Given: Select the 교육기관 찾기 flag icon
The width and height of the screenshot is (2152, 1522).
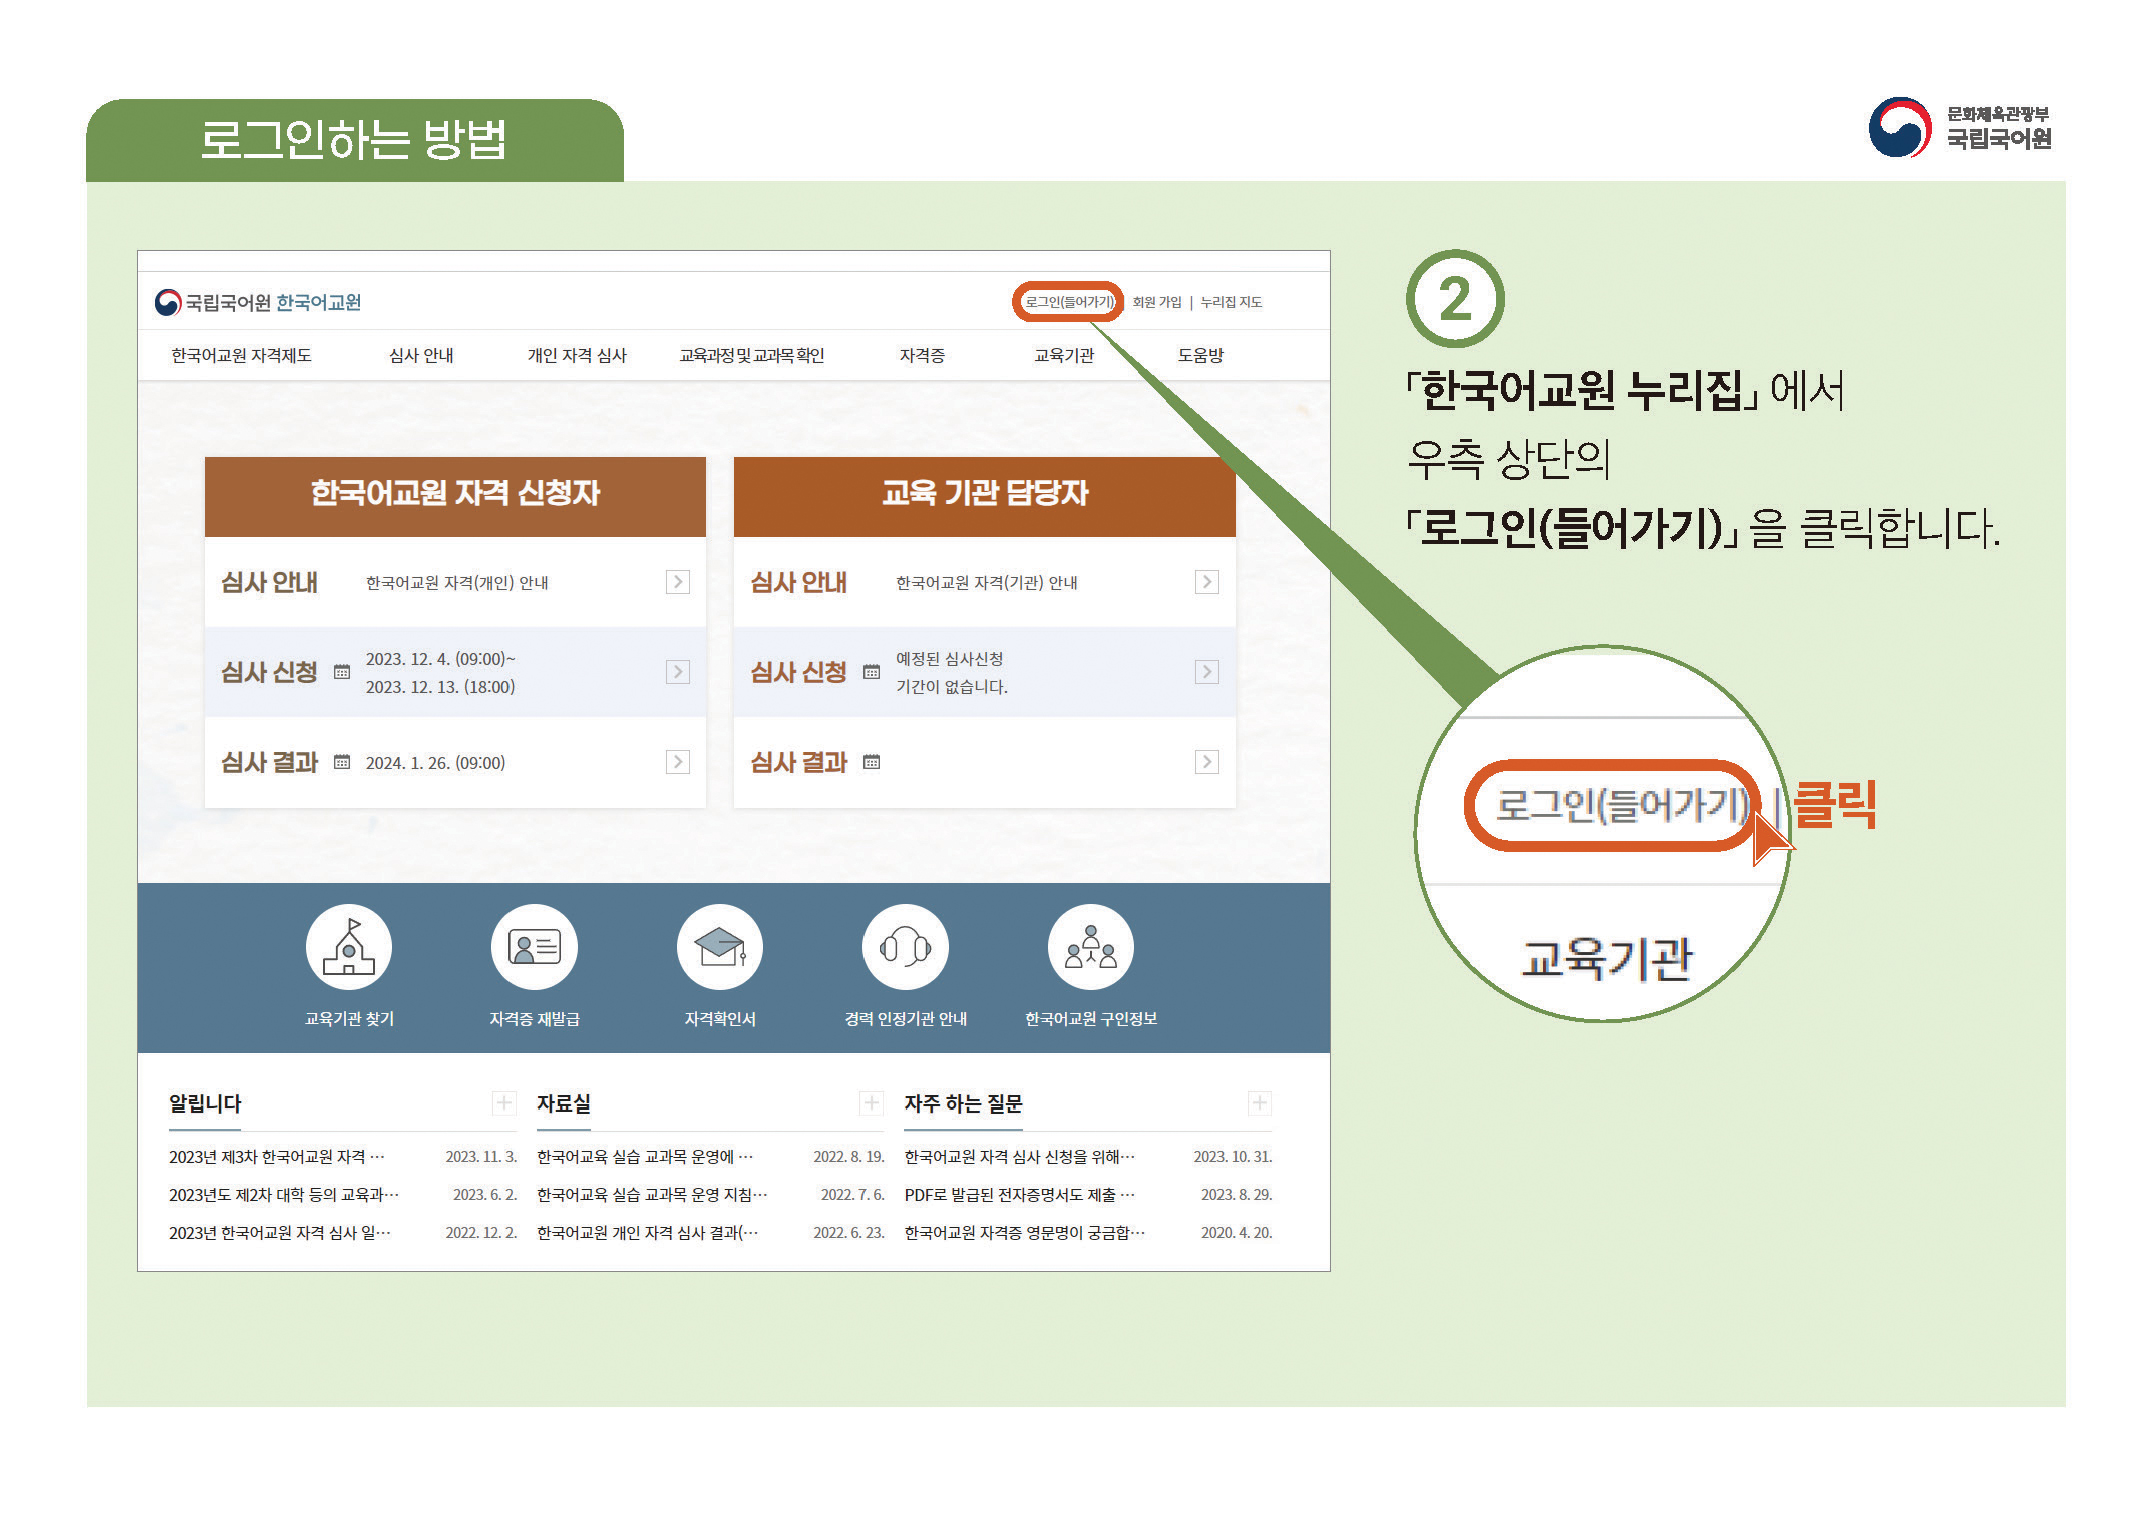Looking at the screenshot, I should (347, 945).
